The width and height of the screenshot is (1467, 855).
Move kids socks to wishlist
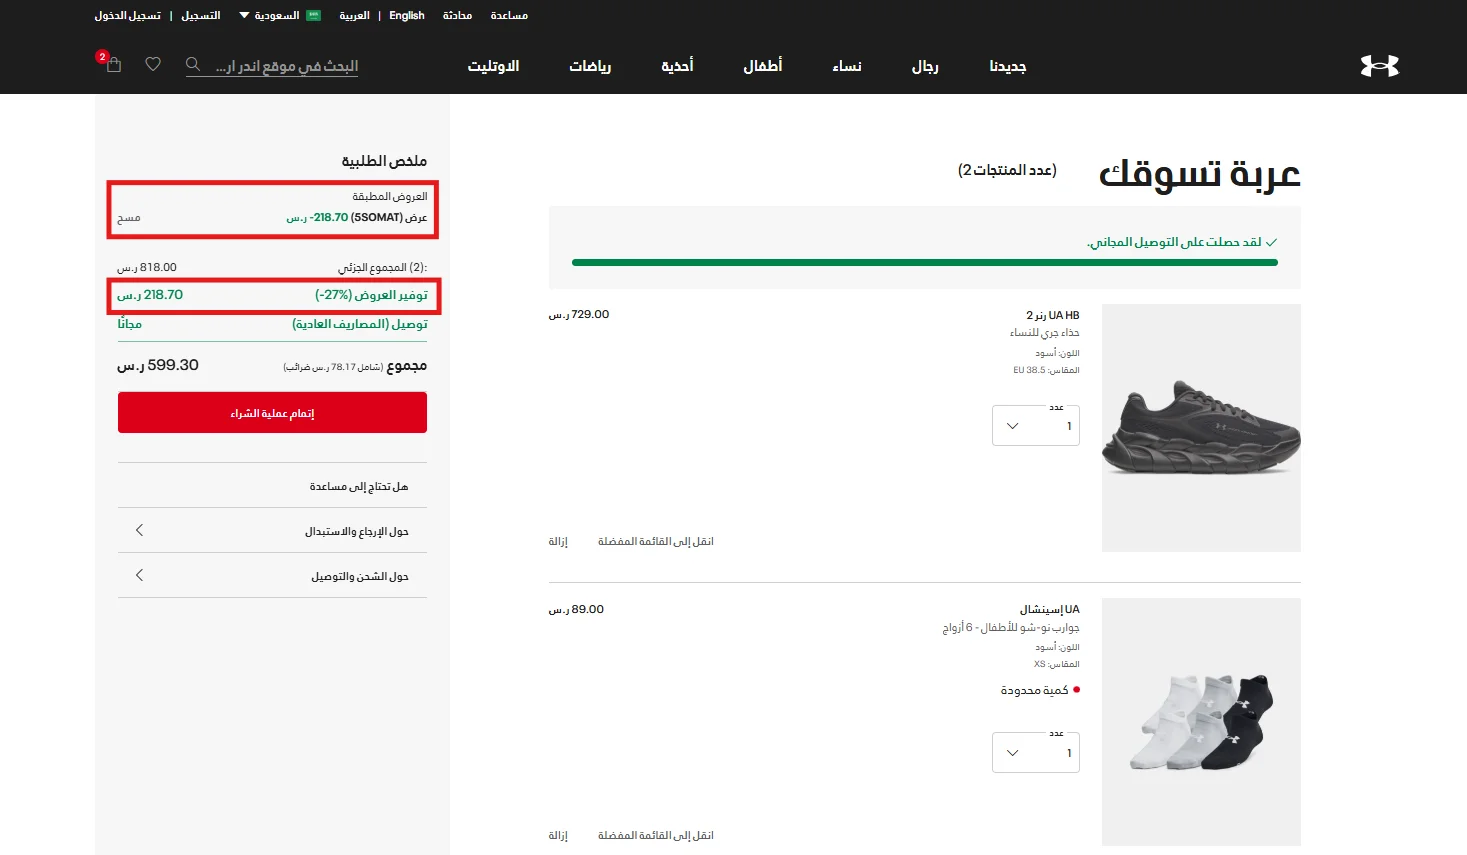pyautogui.click(x=656, y=836)
